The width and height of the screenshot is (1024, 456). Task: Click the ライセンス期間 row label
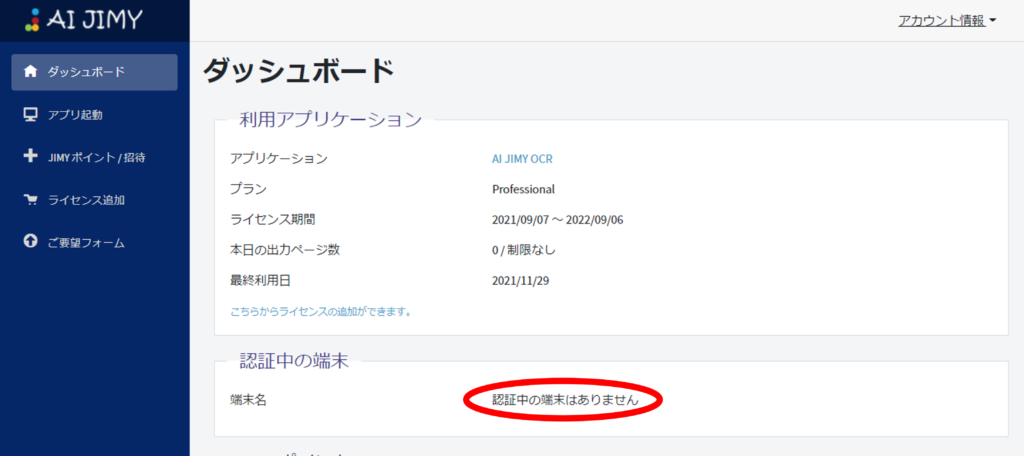pyautogui.click(x=273, y=220)
